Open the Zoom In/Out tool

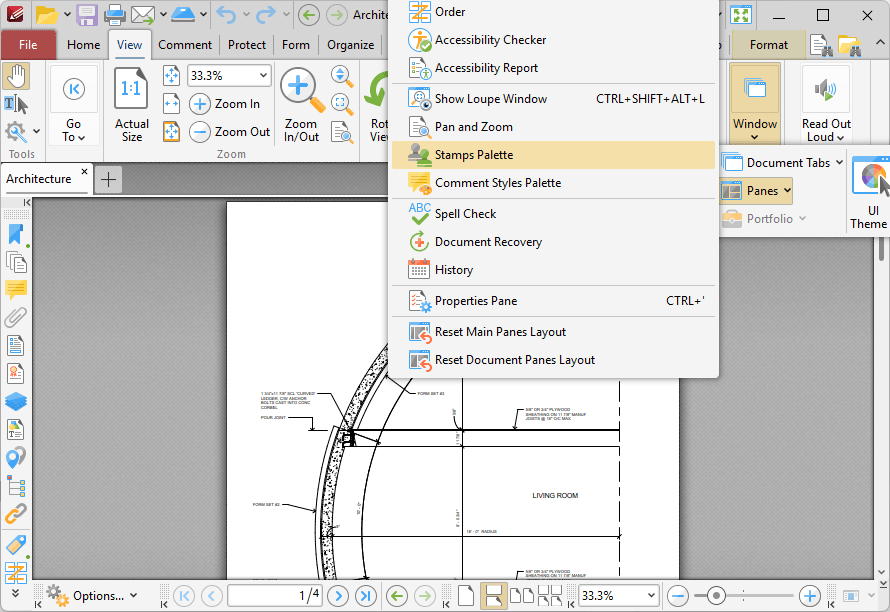(301, 105)
